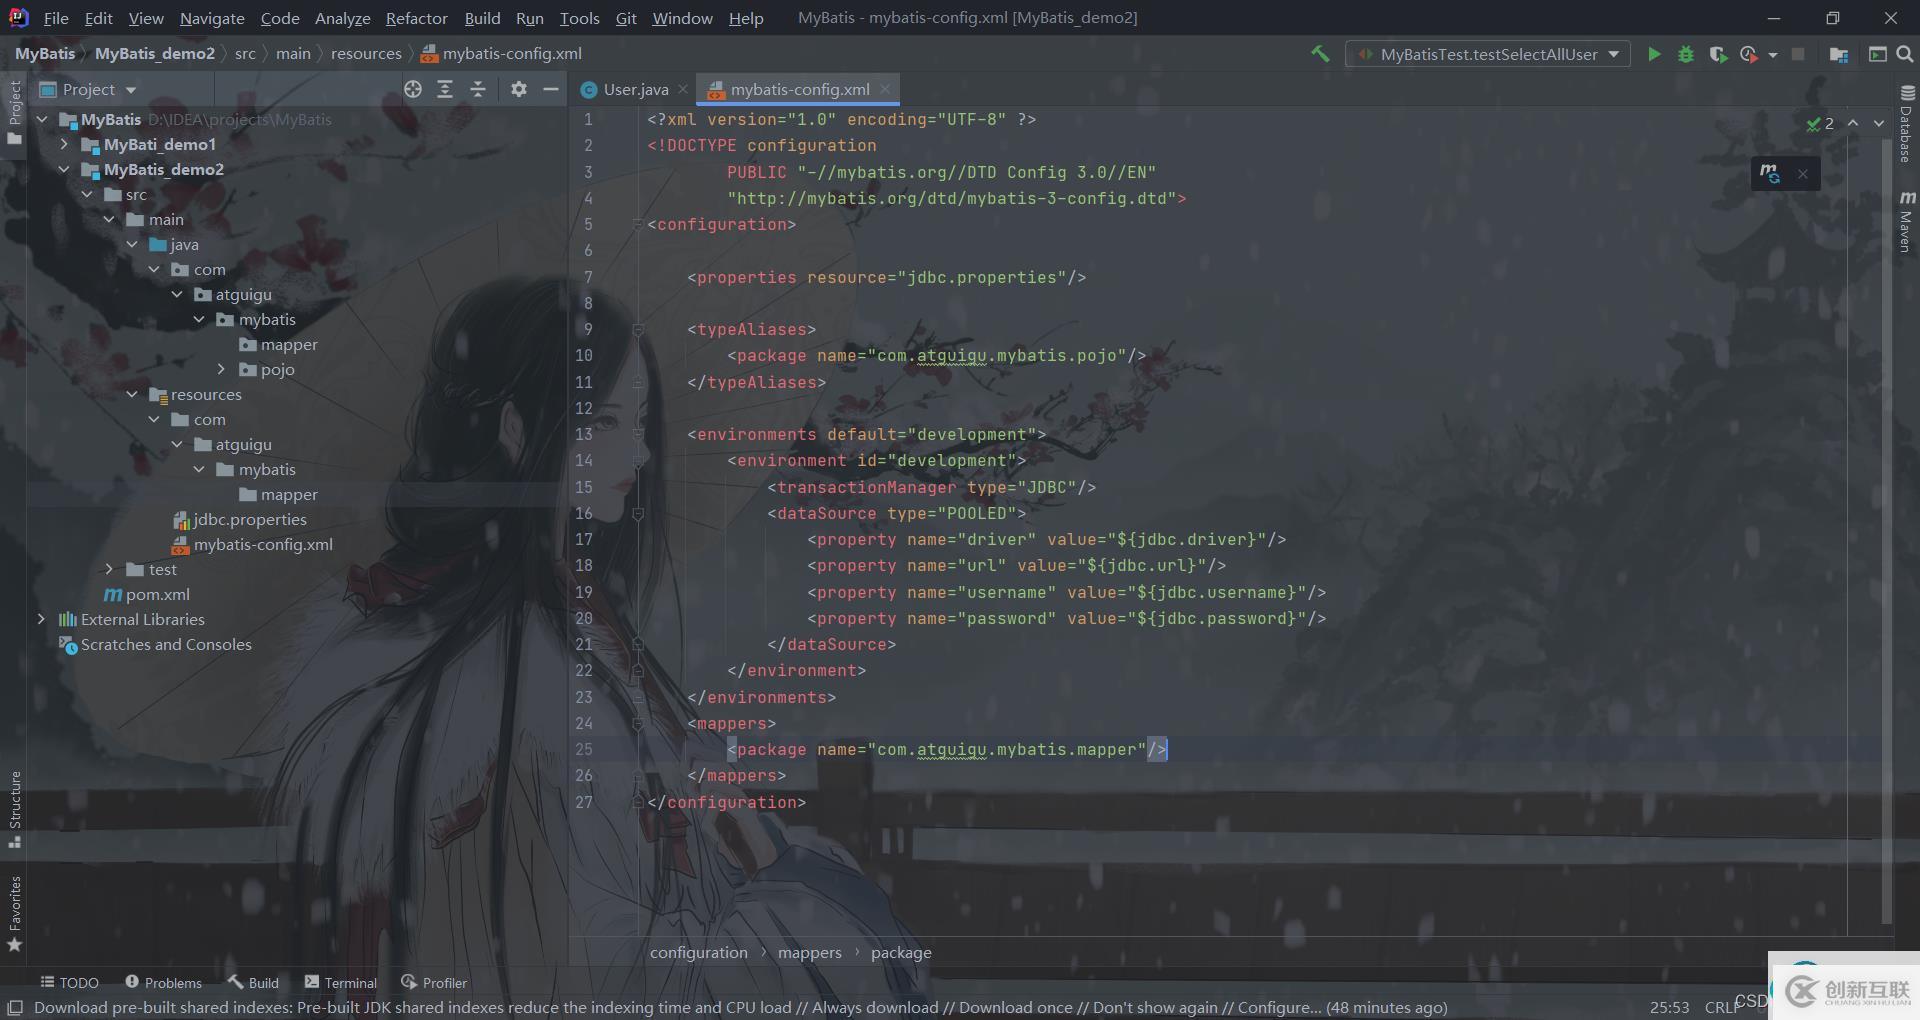The height and width of the screenshot is (1020, 1920).
Task: Click the Profile run icon
Action: [x=1748, y=54]
